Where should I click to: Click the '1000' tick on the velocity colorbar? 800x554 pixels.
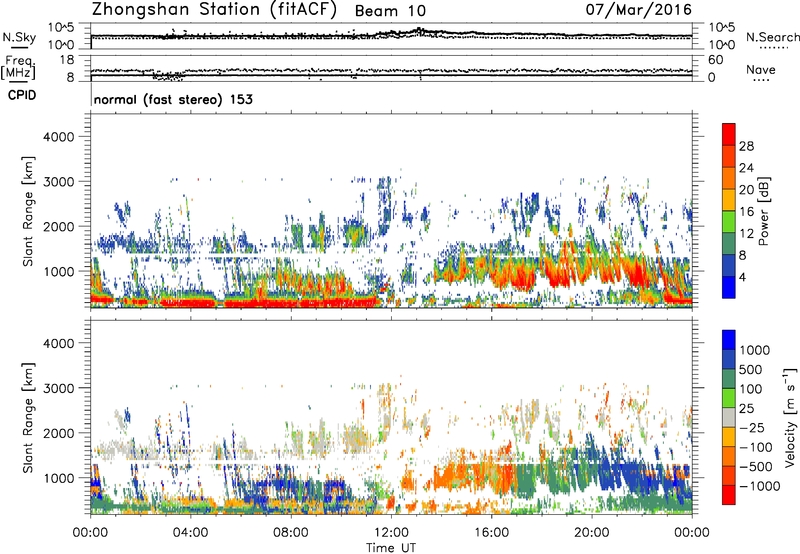(x=755, y=350)
